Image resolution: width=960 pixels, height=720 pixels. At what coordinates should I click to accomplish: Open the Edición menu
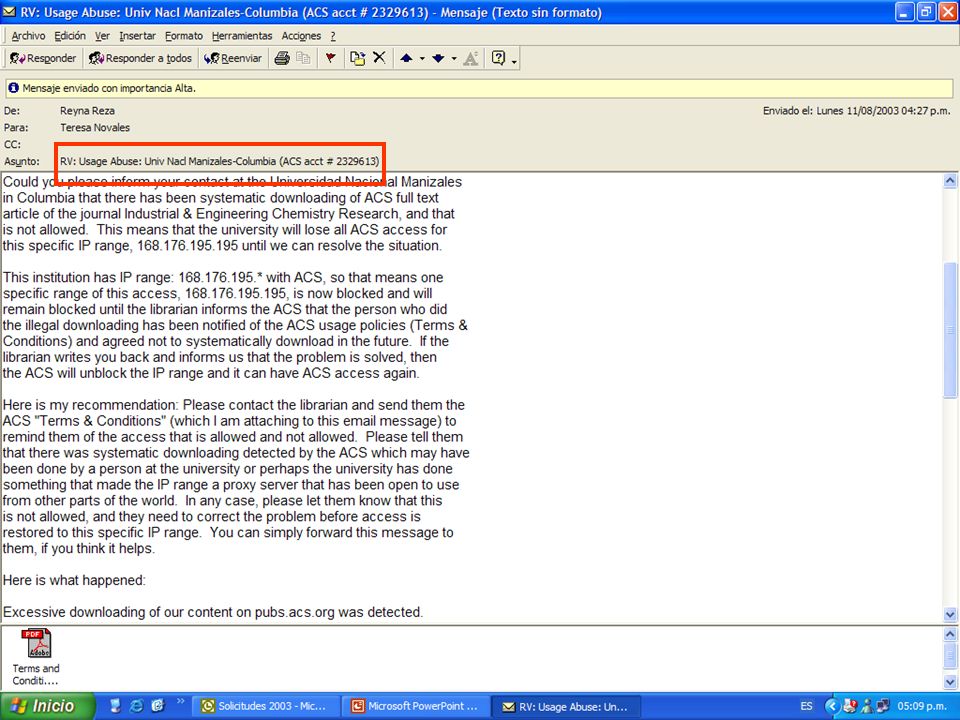(x=70, y=36)
